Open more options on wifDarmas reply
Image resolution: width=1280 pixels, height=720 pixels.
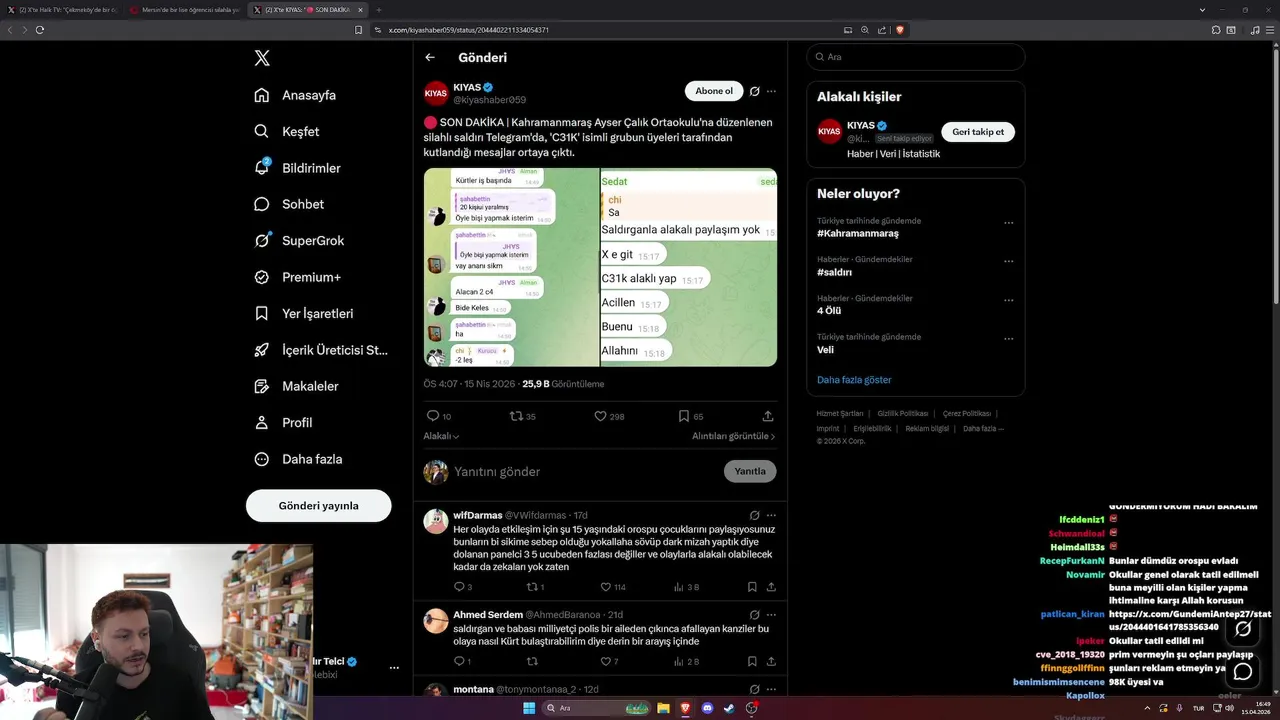click(771, 515)
